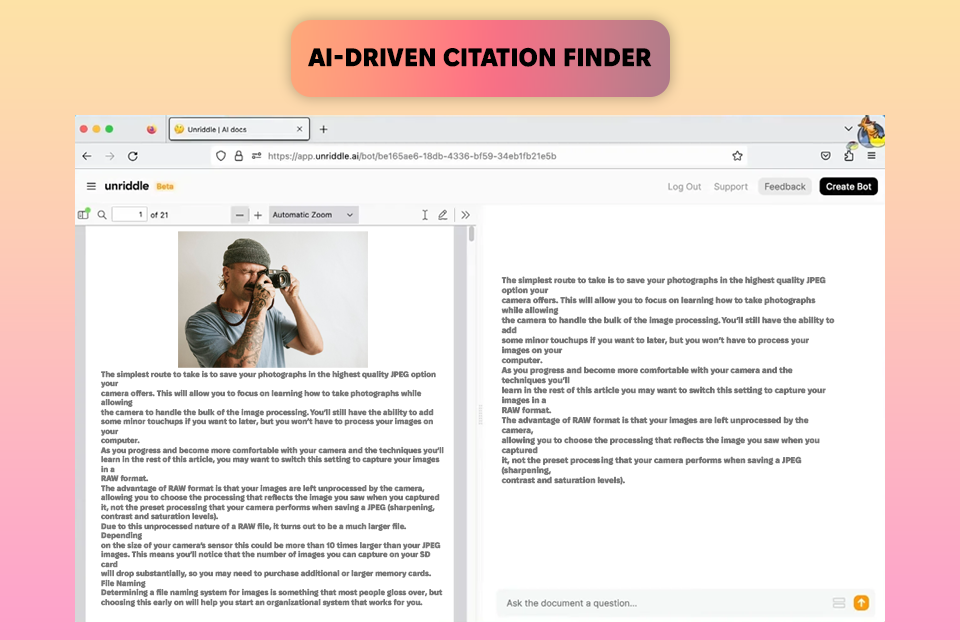Select the draw annotation pen tool
Viewport: 960px width, 640px height.
coord(443,215)
